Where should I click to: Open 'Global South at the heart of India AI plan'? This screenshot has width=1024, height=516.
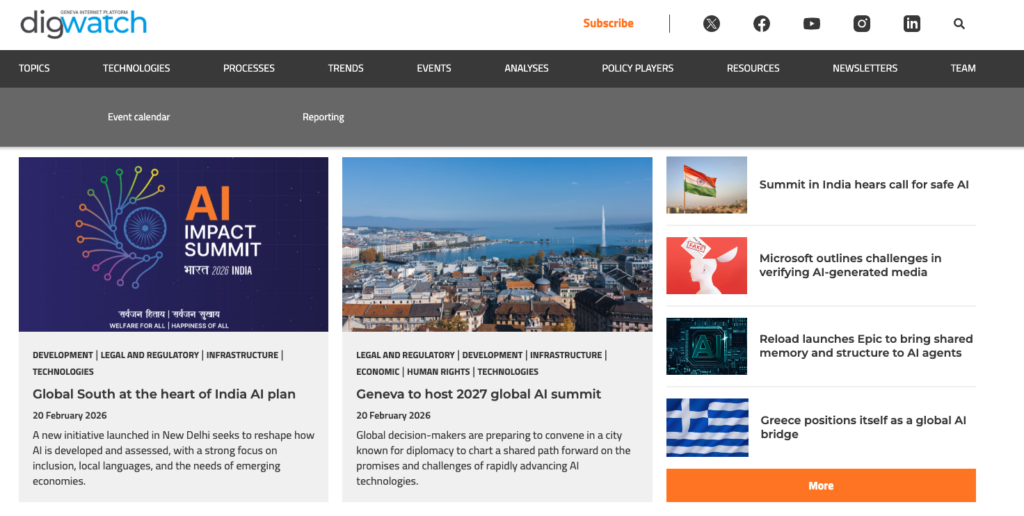coord(164,394)
